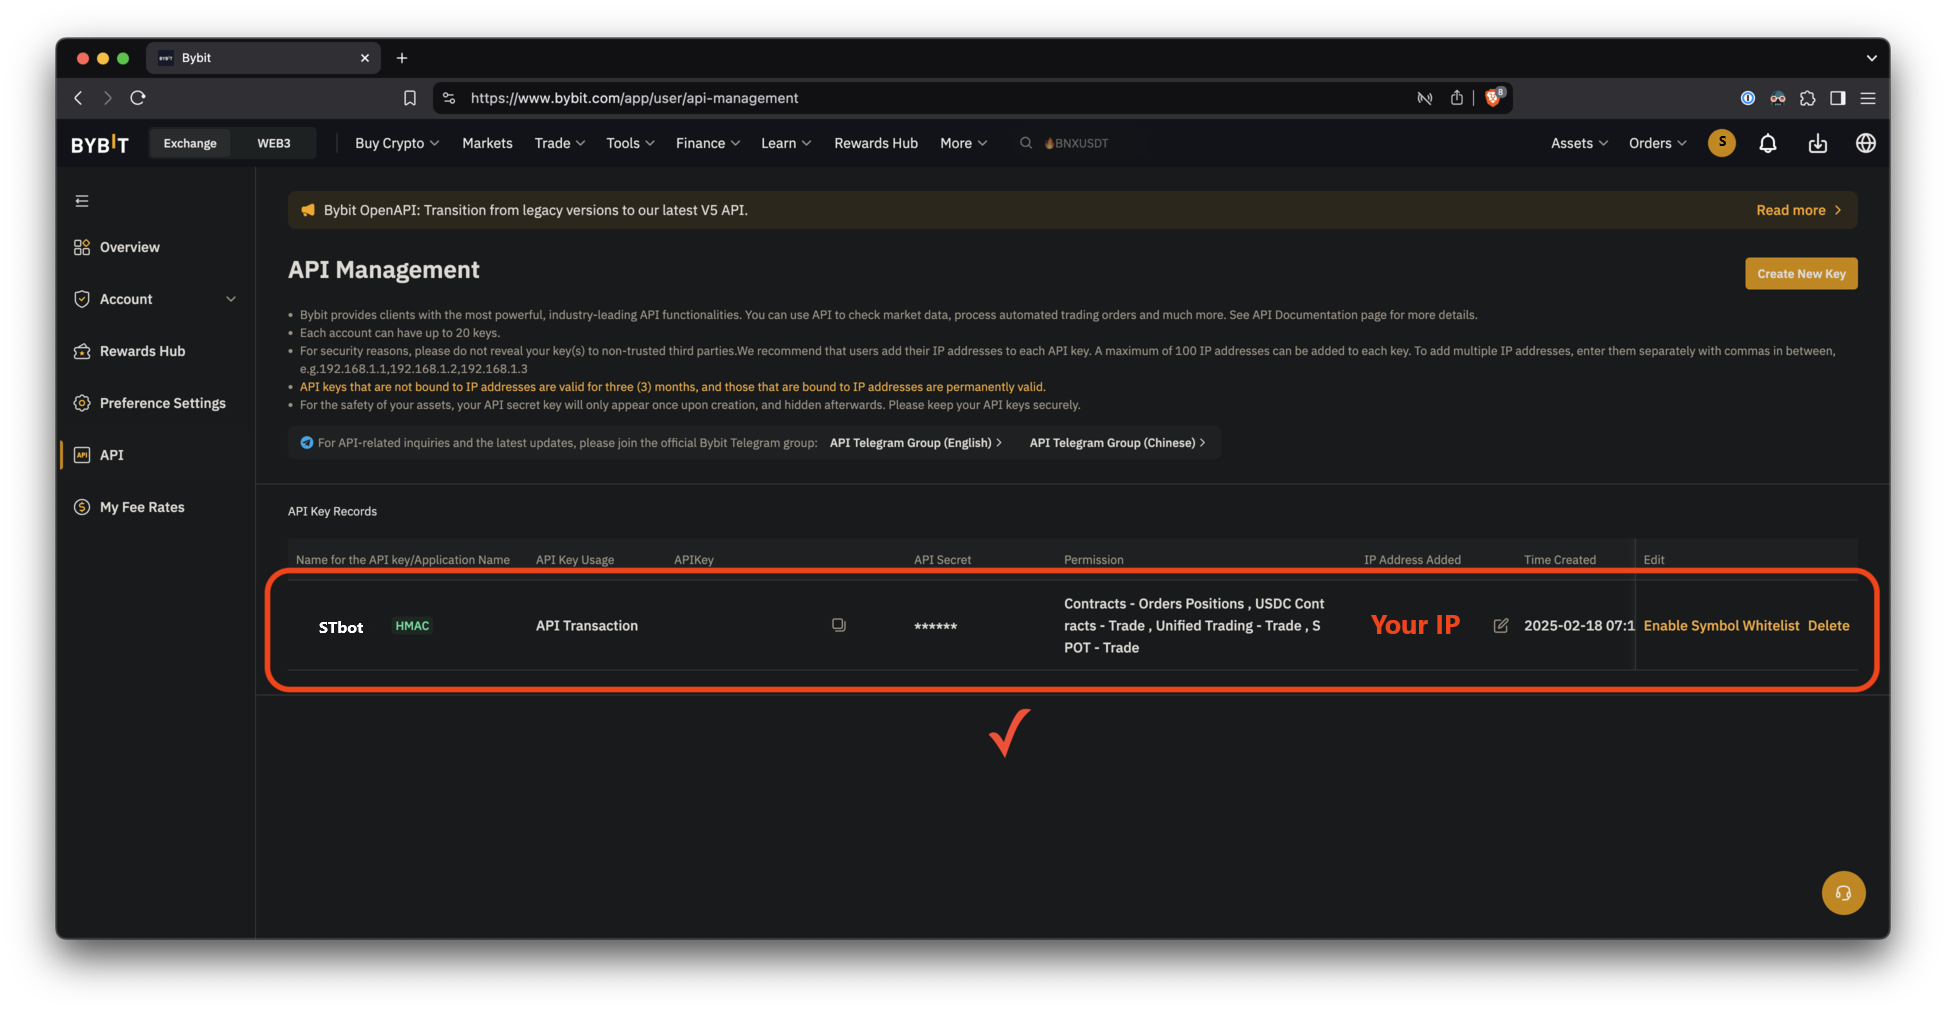Screen dimensions: 1946x1013
Task: Click the edit IP address pencil icon
Action: click(x=1500, y=626)
